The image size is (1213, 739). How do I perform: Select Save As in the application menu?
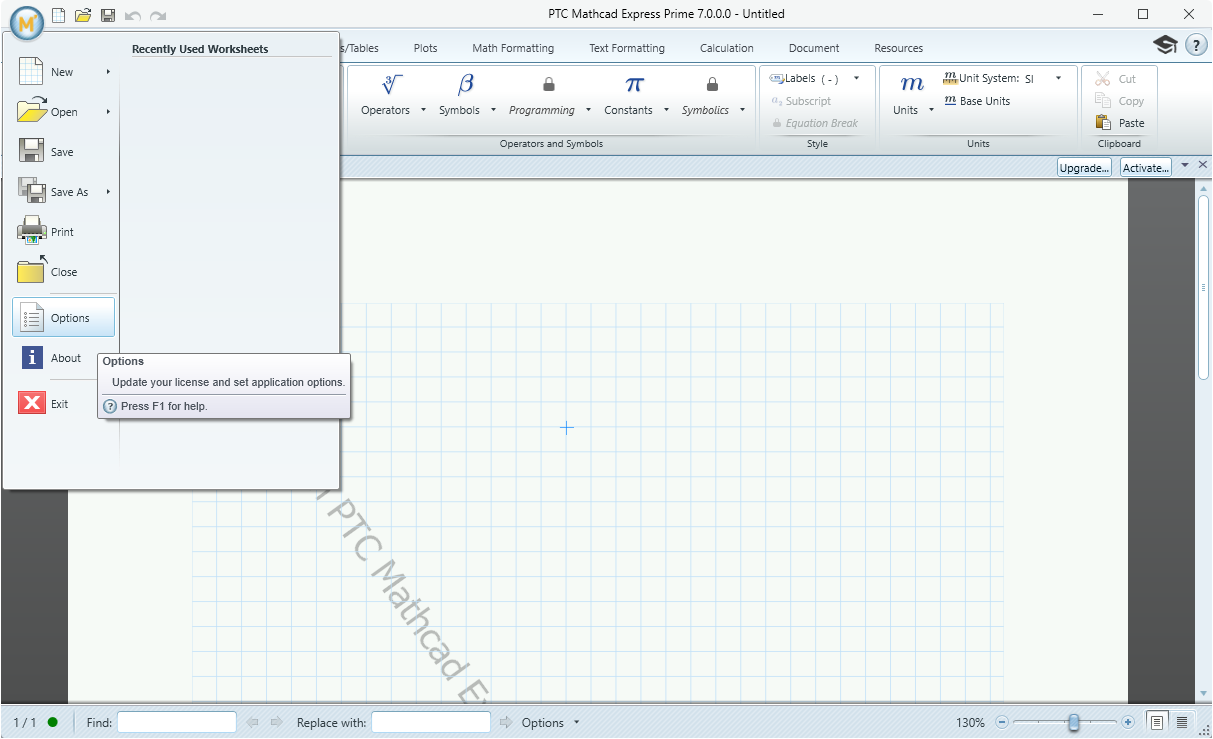(64, 192)
